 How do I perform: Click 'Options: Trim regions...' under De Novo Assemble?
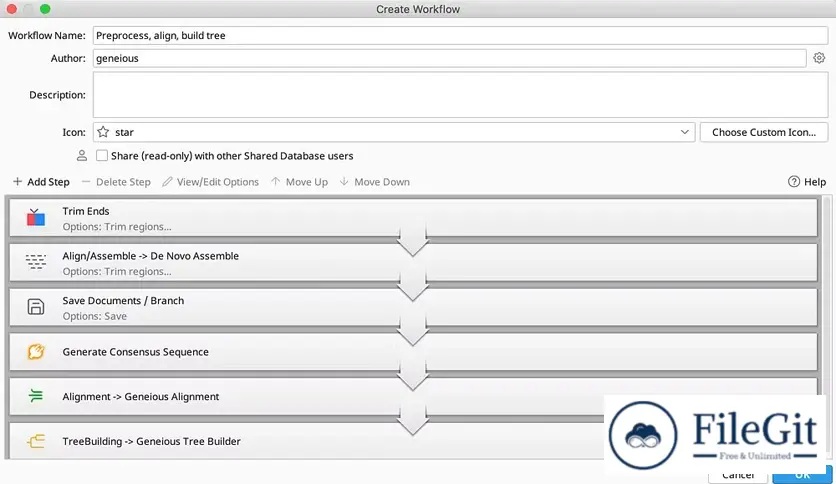[117, 271]
